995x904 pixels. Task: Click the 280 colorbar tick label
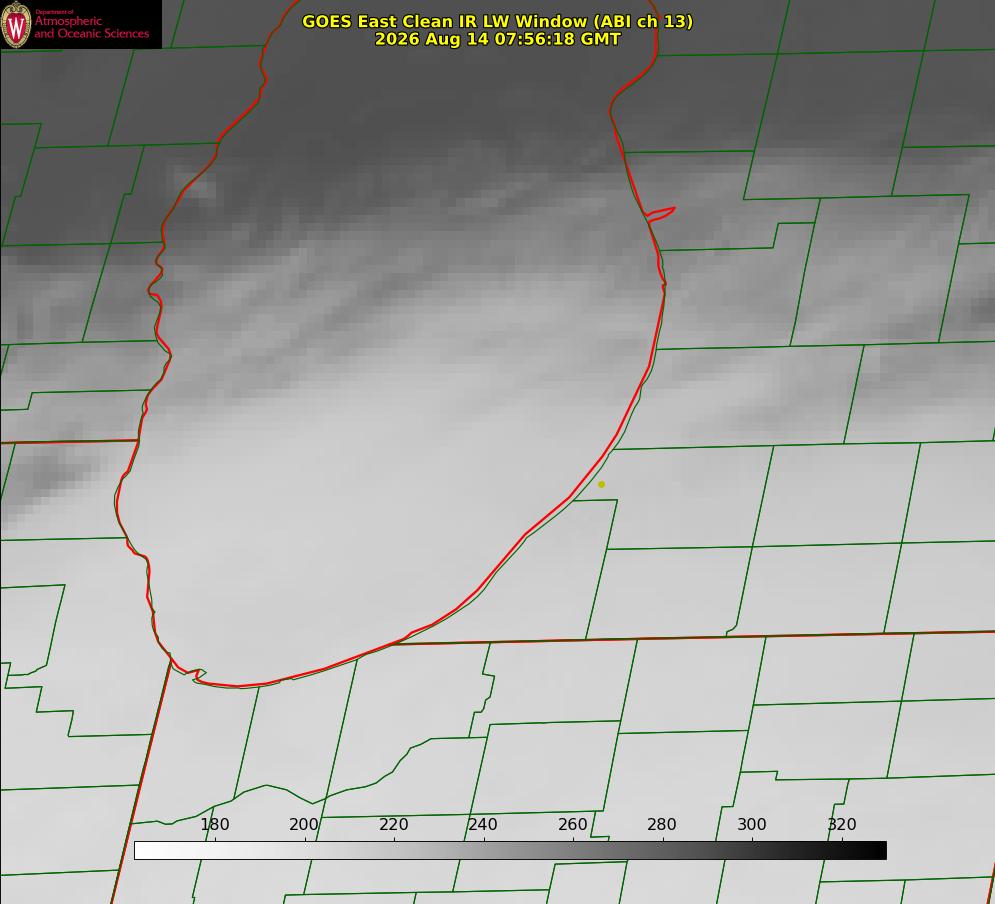point(662,824)
